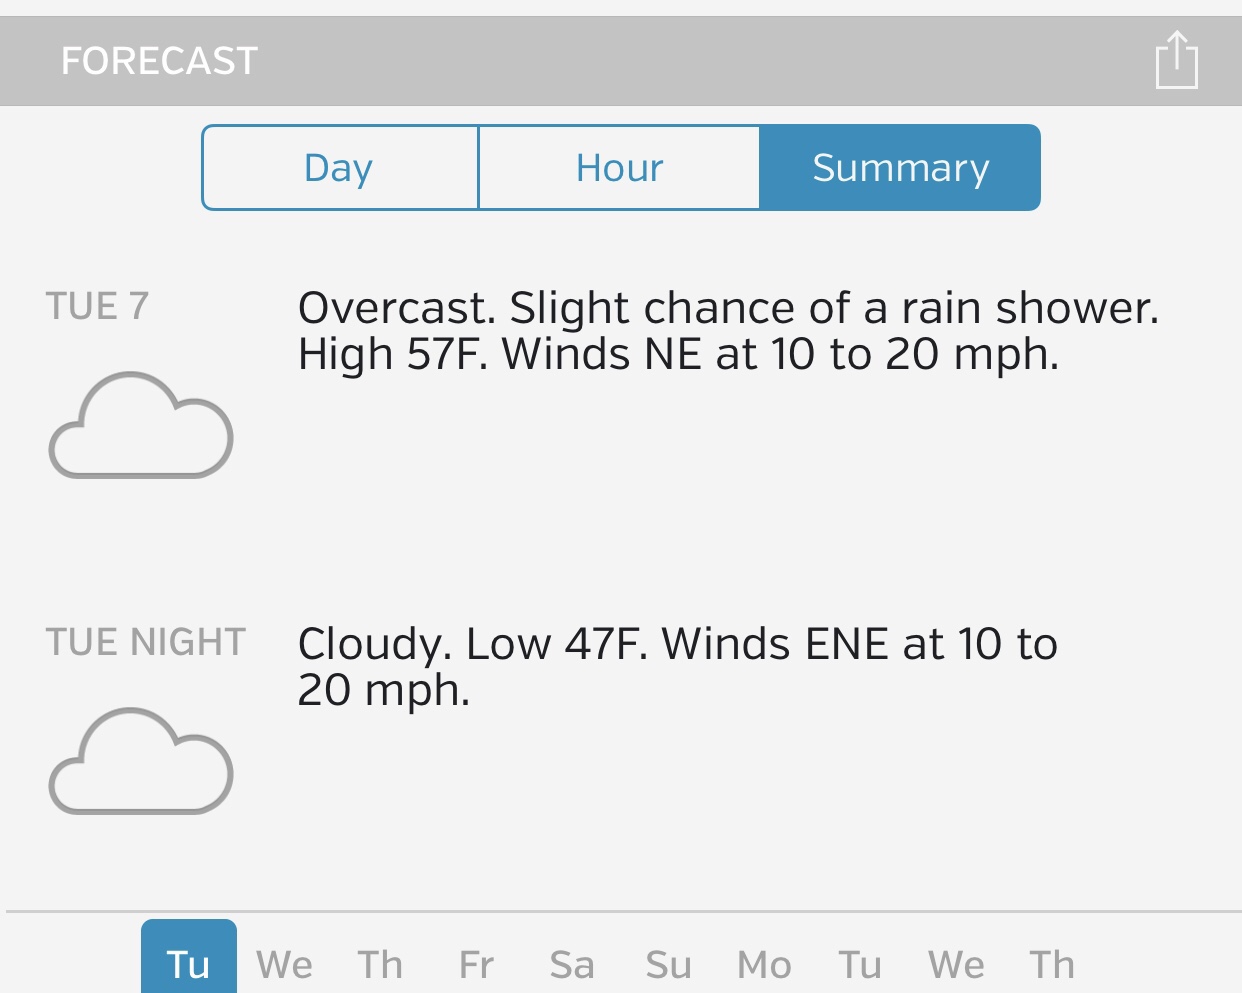Viewport: 1242px width, 993px height.
Task: Choose We right after the highlighted Tu
Action: 284,965
